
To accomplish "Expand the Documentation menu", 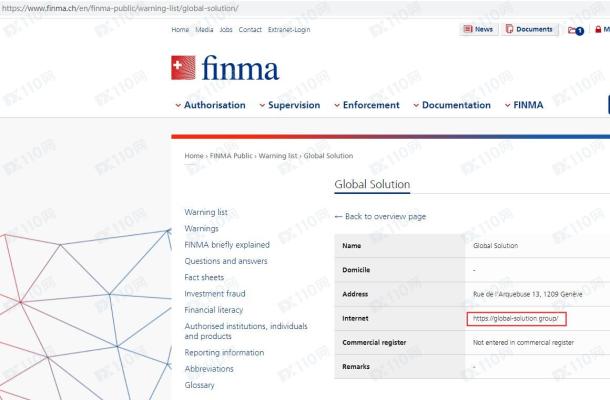I will point(452,105).
